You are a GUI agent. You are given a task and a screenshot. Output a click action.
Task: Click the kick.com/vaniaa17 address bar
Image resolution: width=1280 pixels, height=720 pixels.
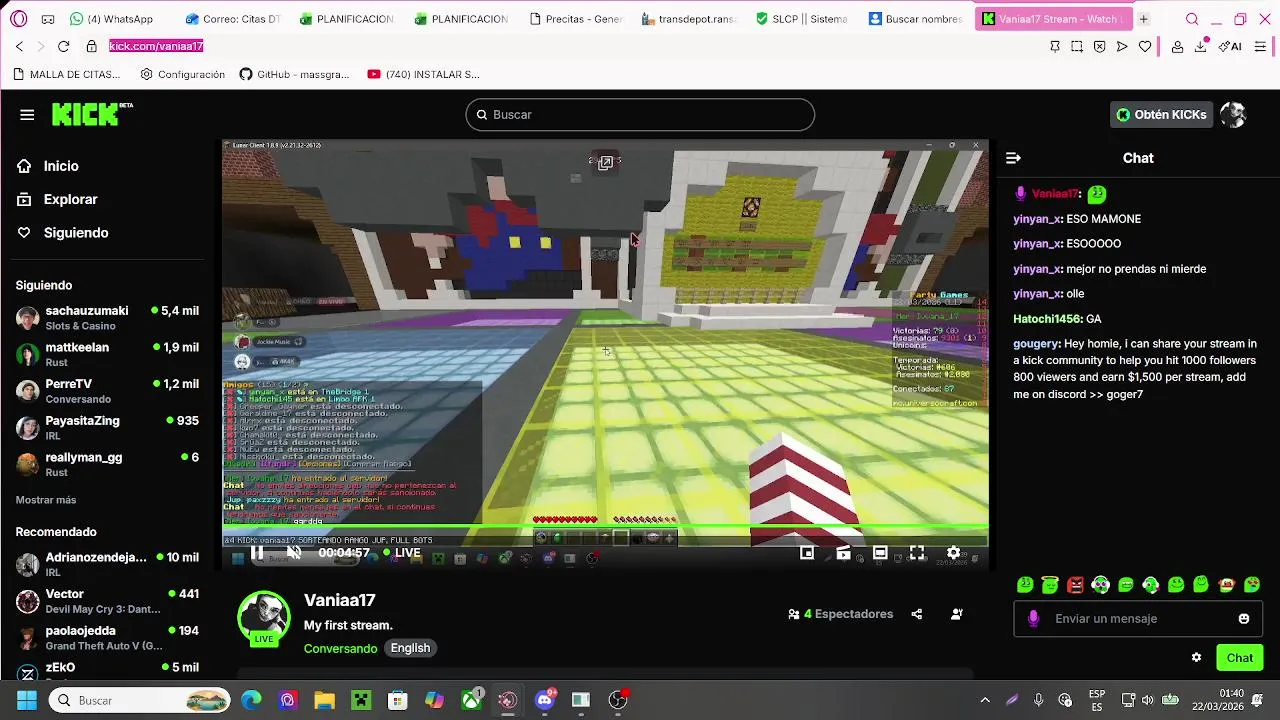click(156, 46)
